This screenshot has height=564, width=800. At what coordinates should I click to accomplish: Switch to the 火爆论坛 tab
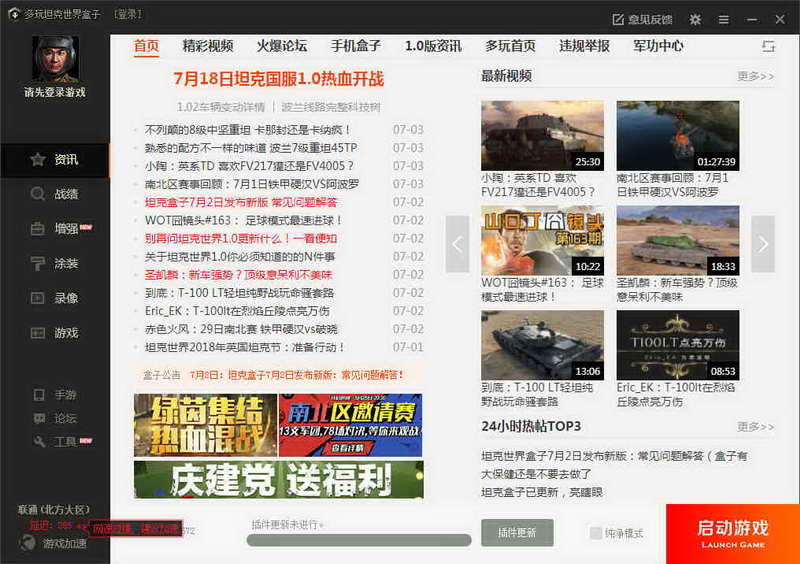tap(282, 46)
